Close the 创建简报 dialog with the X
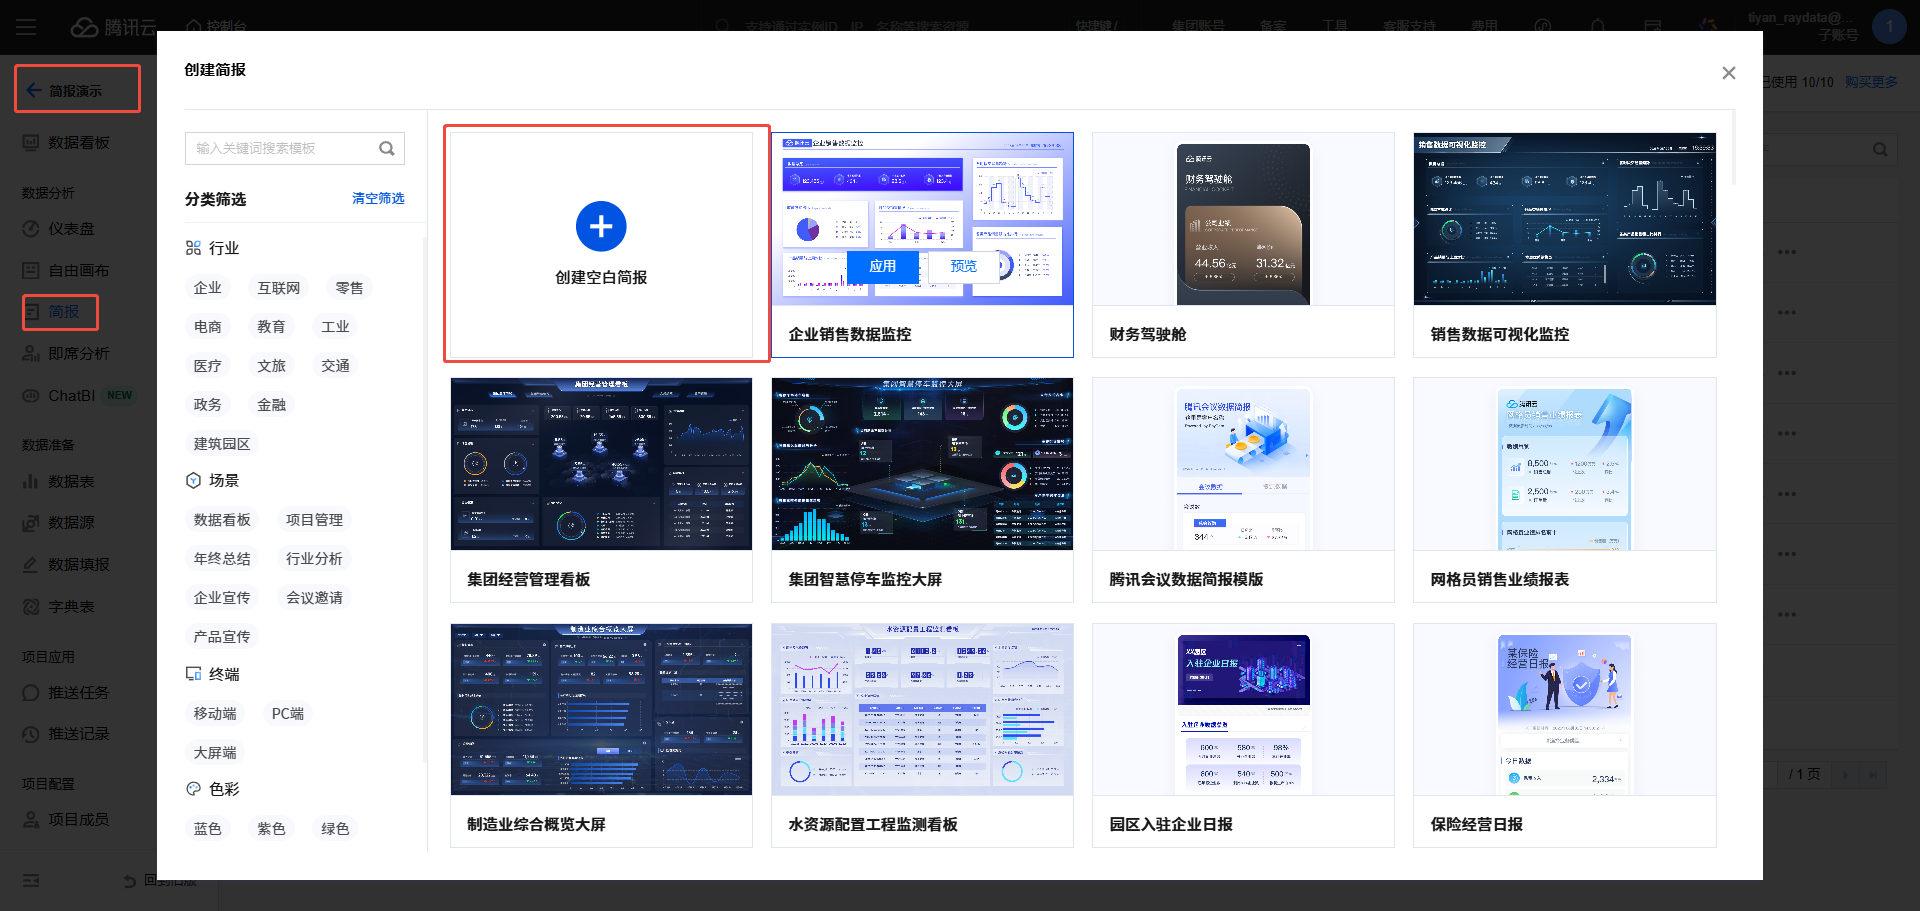 point(1728,73)
